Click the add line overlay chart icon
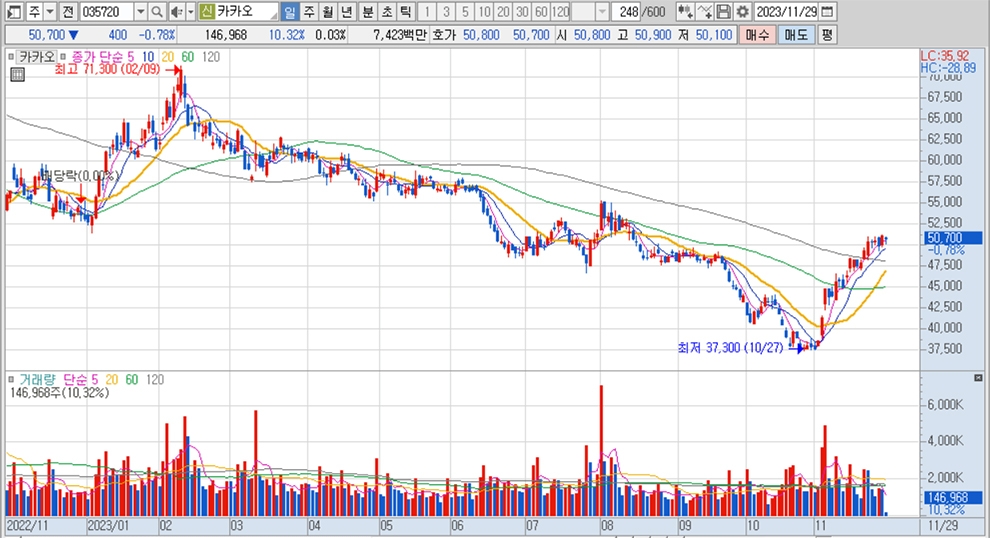 click(x=705, y=11)
